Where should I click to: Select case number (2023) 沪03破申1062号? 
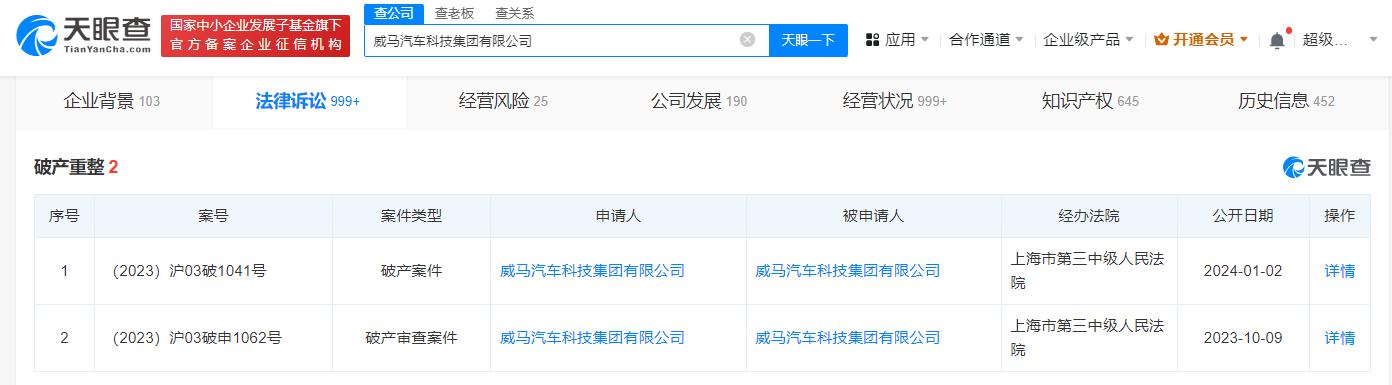coord(196,338)
